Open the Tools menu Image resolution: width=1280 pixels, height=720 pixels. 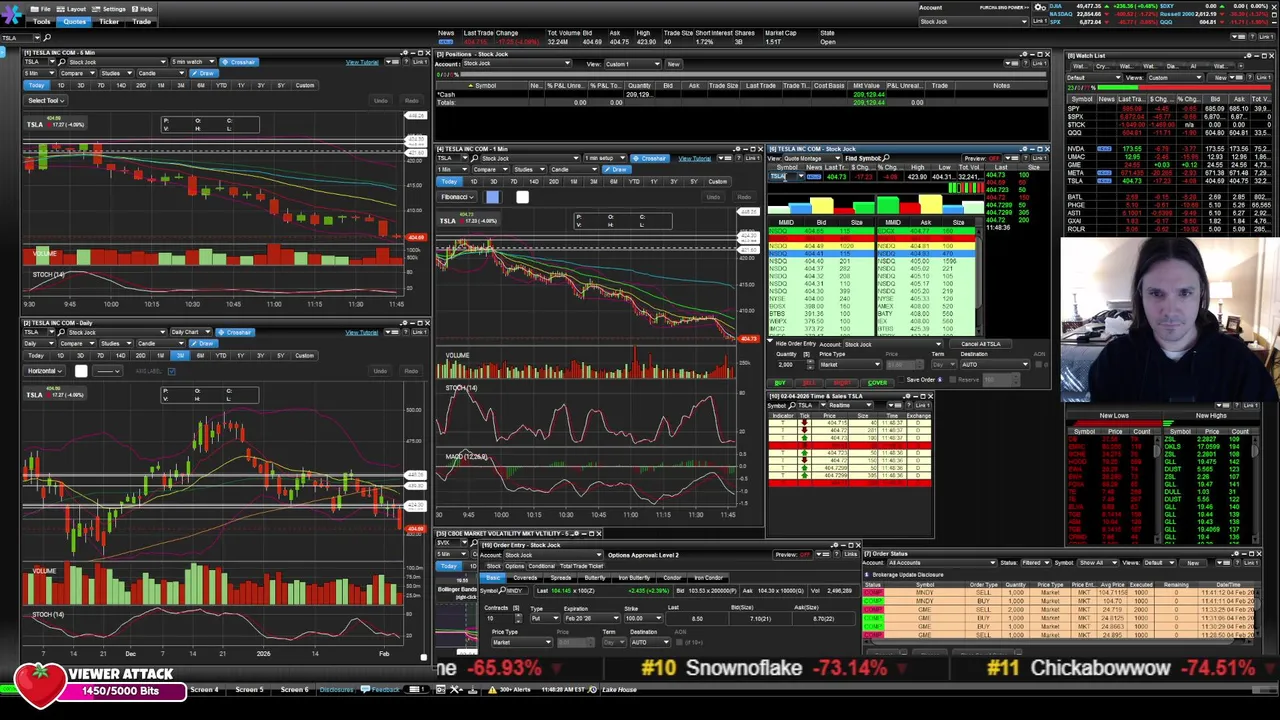[42, 21]
